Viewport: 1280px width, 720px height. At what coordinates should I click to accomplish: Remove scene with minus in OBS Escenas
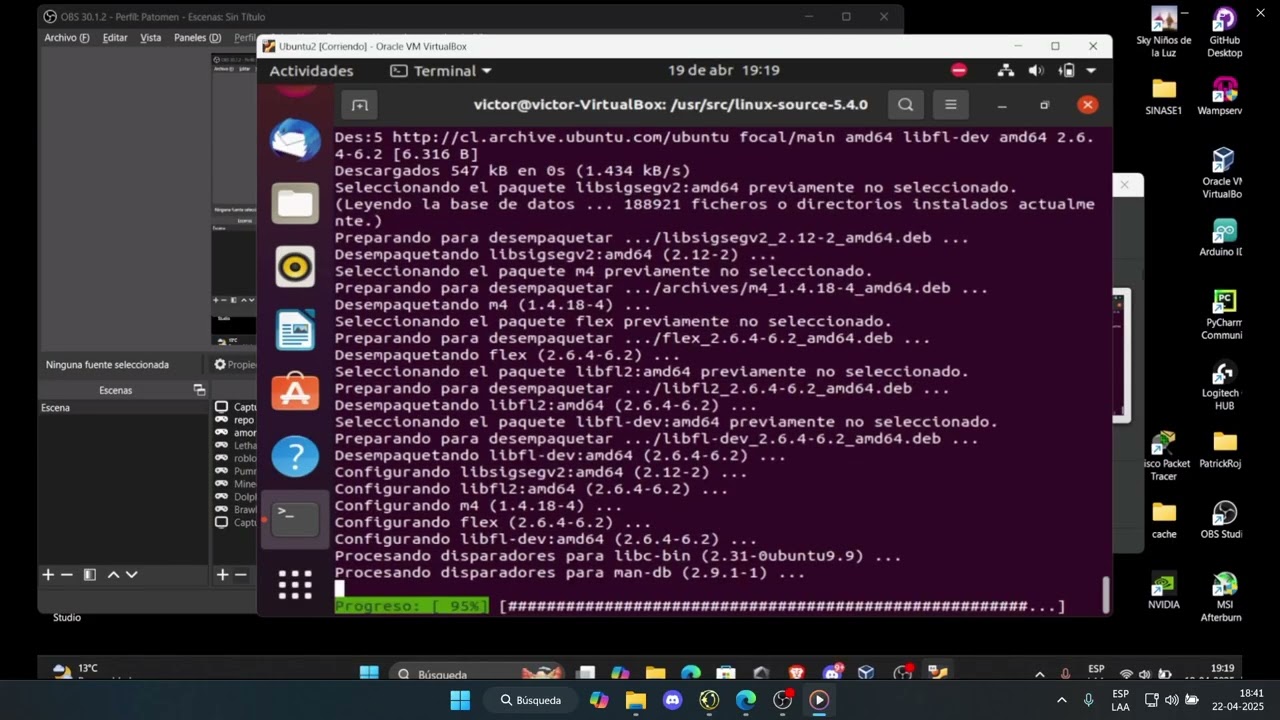pos(67,574)
